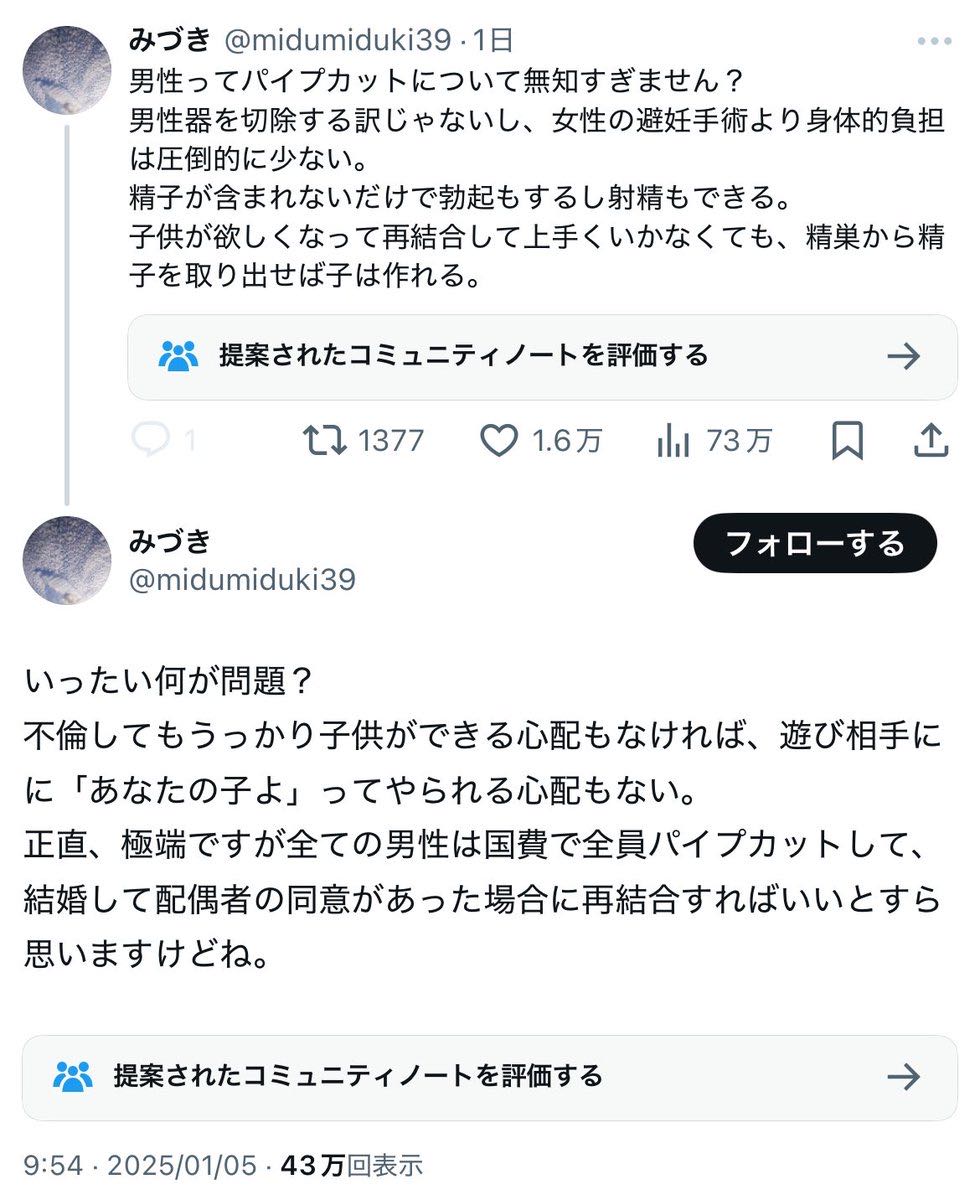The height and width of the screenshot is (1200, 980).
Task: Open @midumiduki39 handle below second avatar
Action: (242, 580)
